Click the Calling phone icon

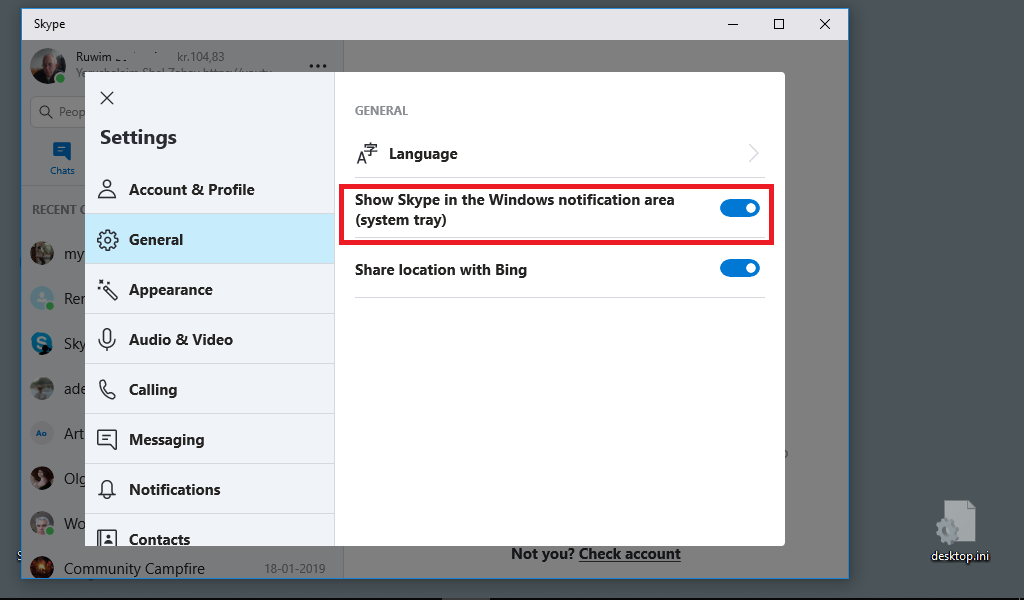(107, 390)
